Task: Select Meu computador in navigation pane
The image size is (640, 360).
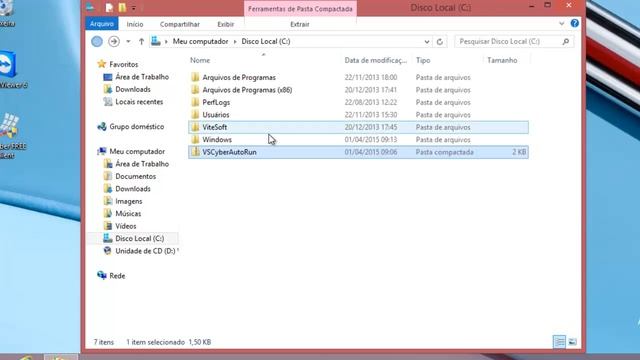Action: click(x=137, y=151)
